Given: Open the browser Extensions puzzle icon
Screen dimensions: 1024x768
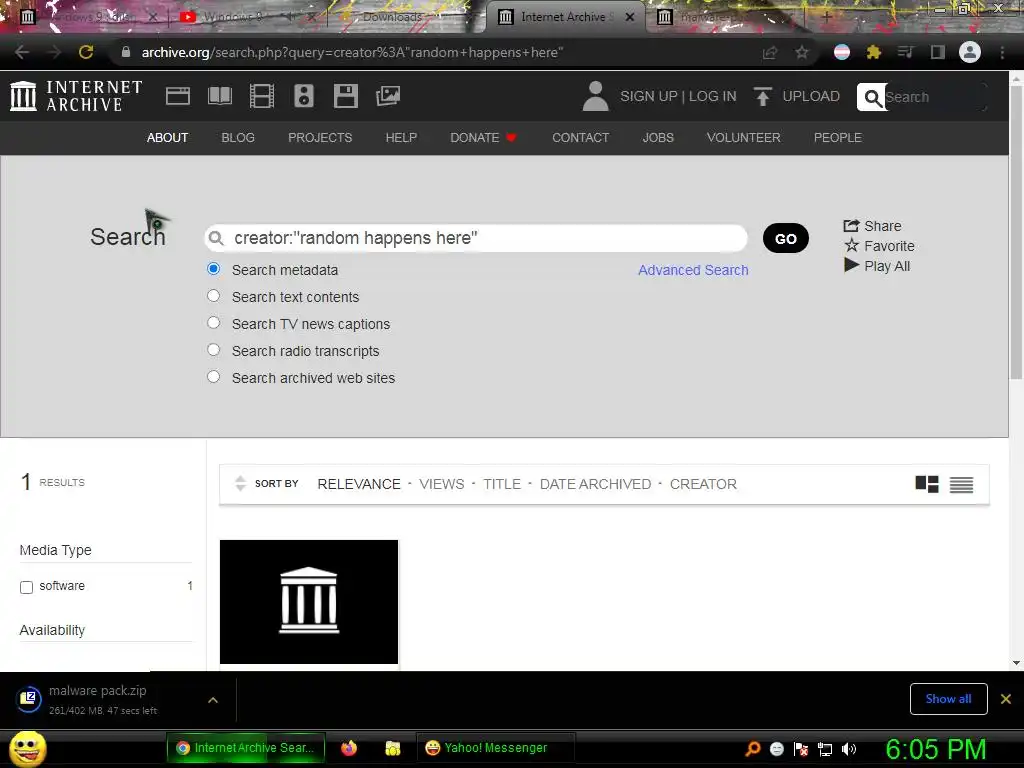Looking at the screenshot, I should (x=874, y=52).
